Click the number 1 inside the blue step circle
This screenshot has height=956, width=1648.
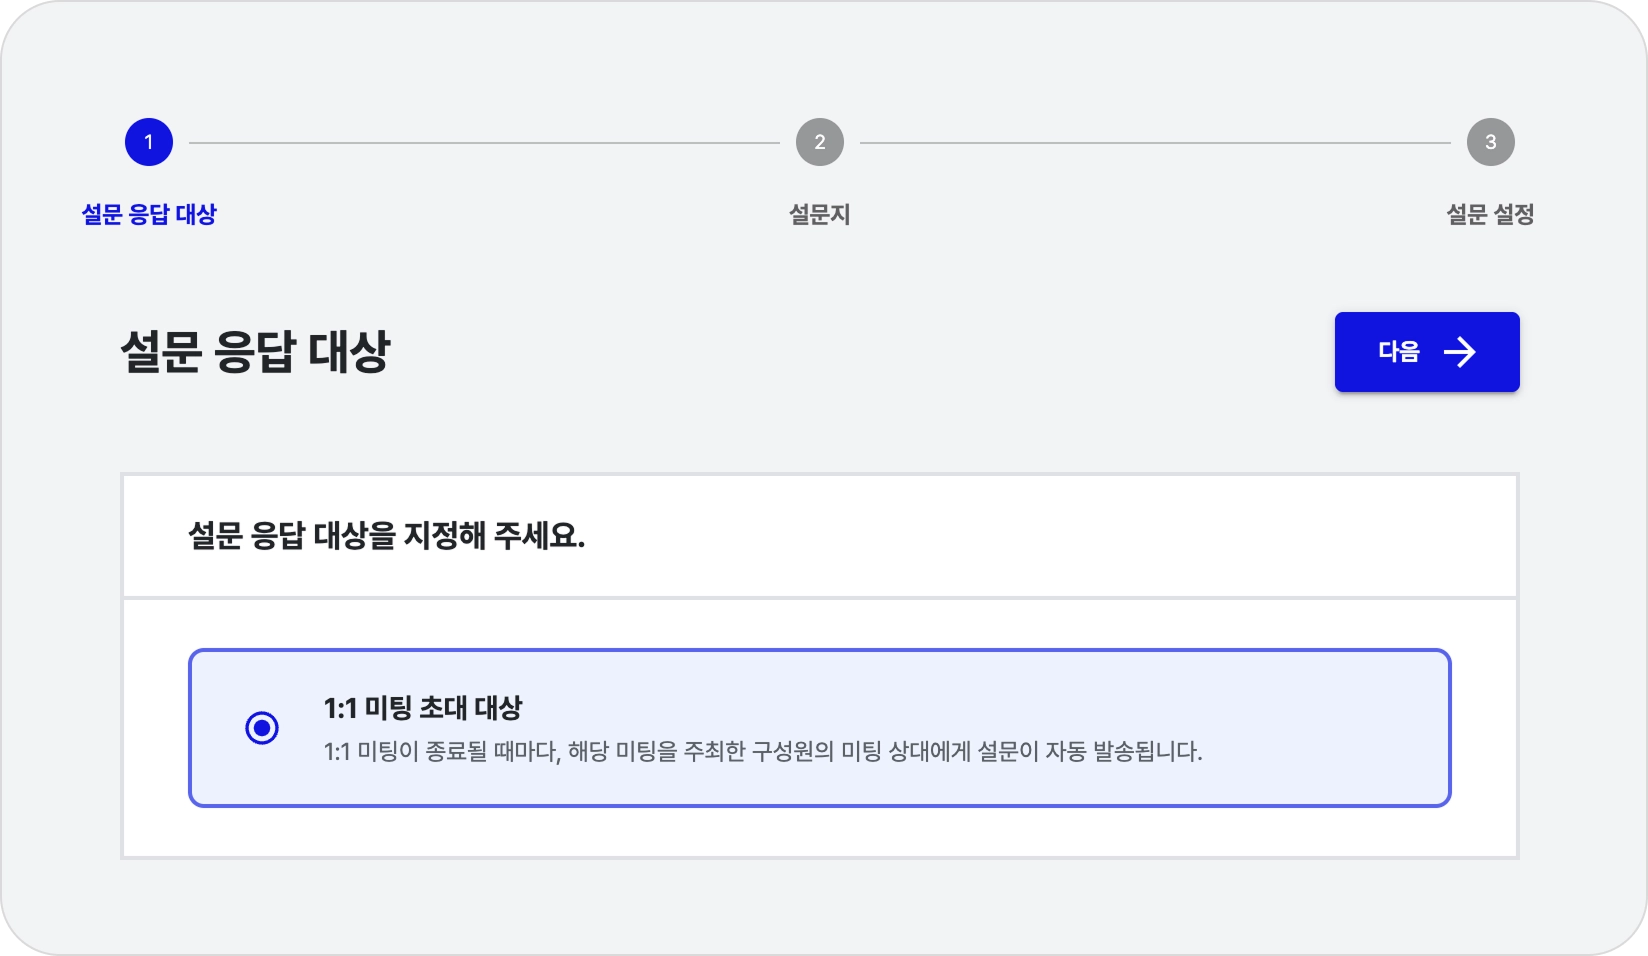149,142
